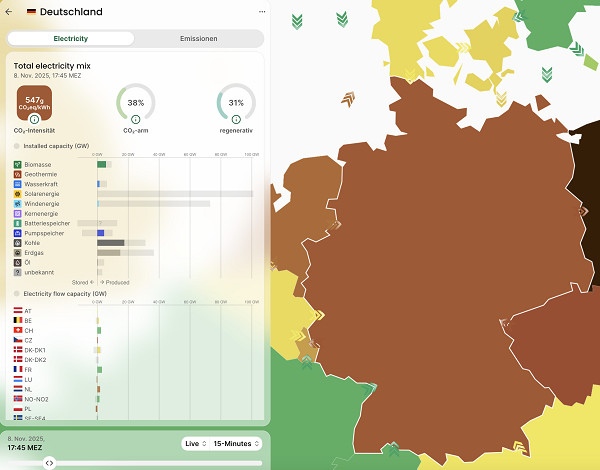600x470 pixels.
Task: Click the FR exchange row
Action: (27, 369)
